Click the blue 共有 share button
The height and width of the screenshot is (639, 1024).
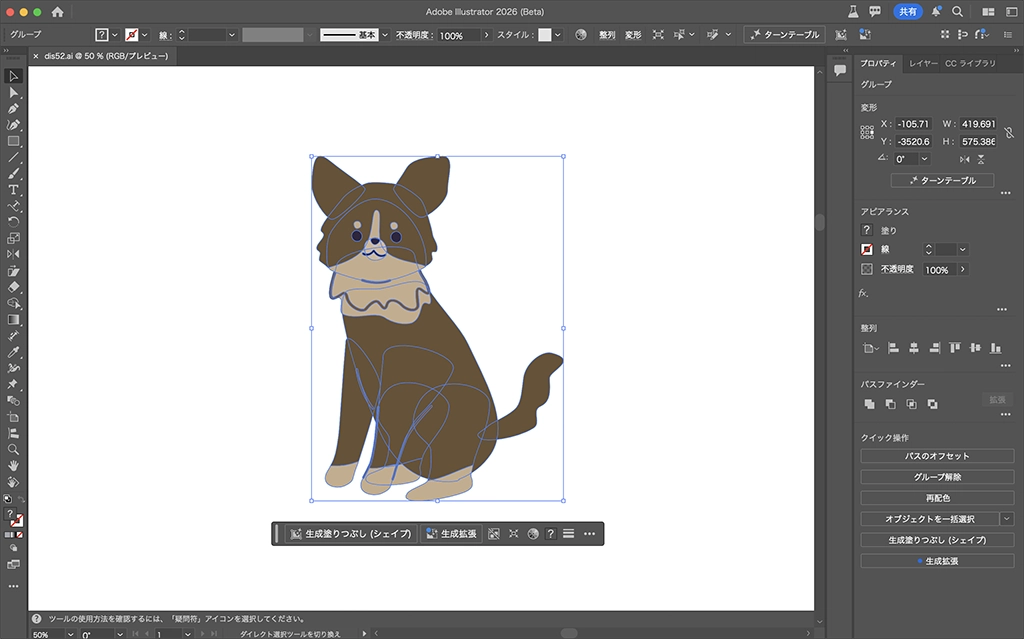point(907,12)
